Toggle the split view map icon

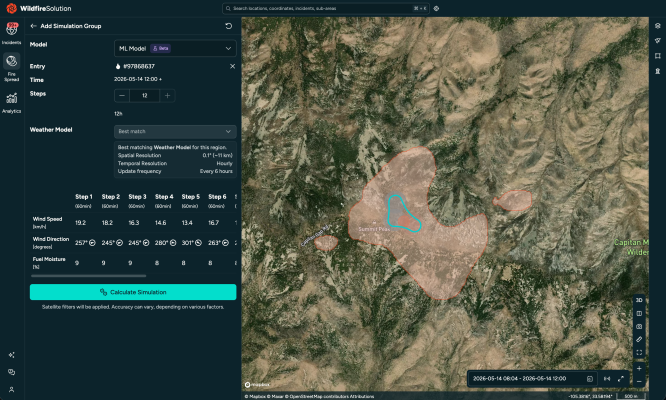point(639,313)
